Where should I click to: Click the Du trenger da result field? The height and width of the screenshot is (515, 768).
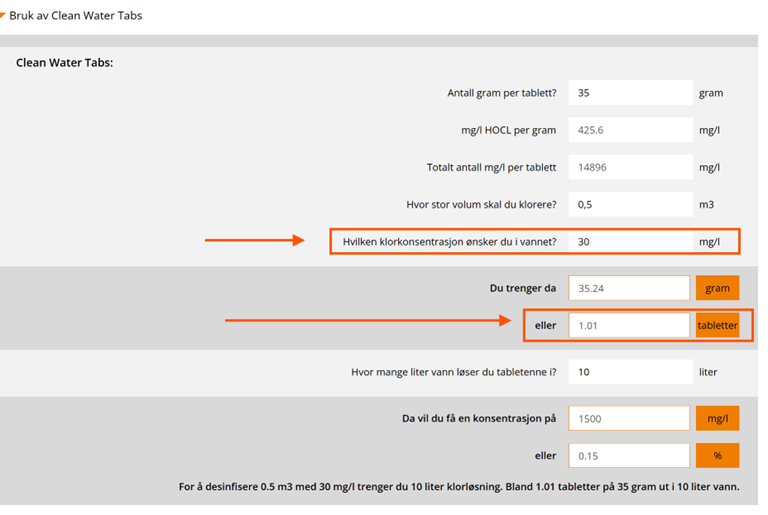[x=629, y=288]
